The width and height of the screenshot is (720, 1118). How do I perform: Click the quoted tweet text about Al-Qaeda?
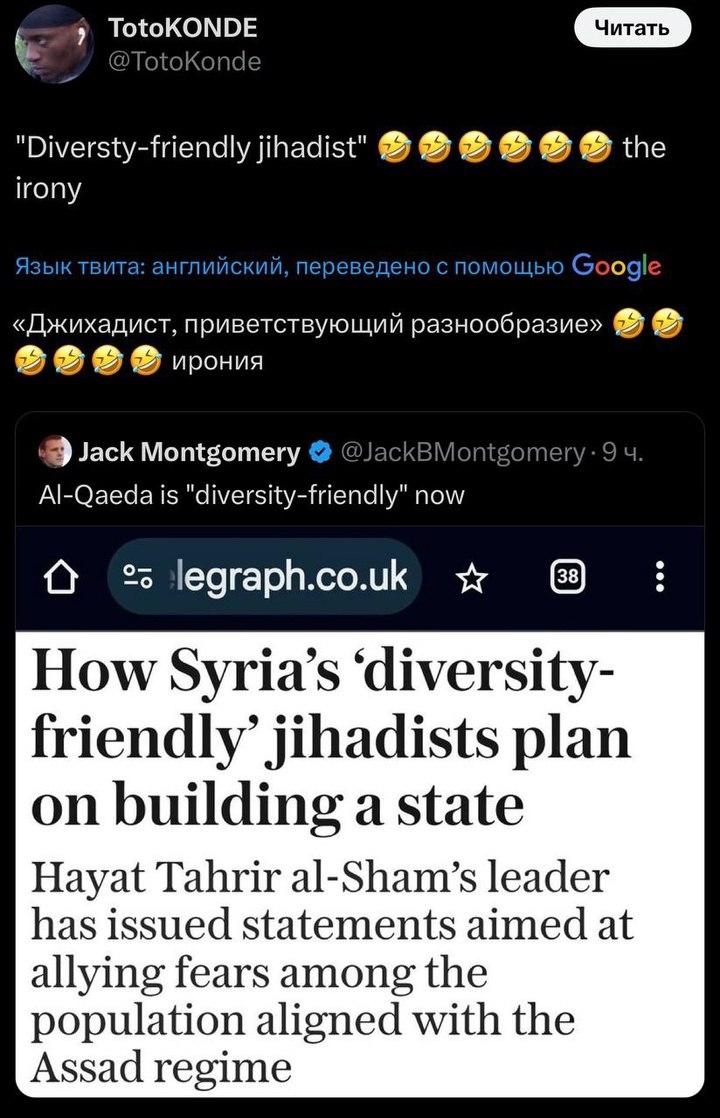point(251,495)
